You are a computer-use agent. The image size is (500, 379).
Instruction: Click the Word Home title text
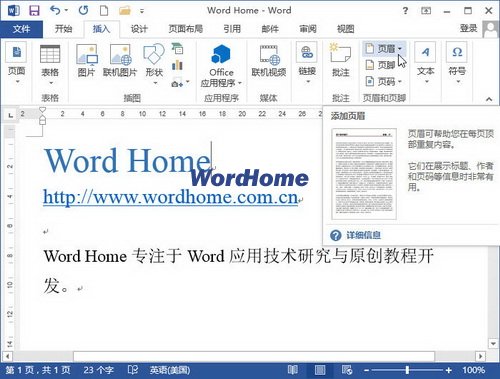pyautogui.click(x=127, y=160)
